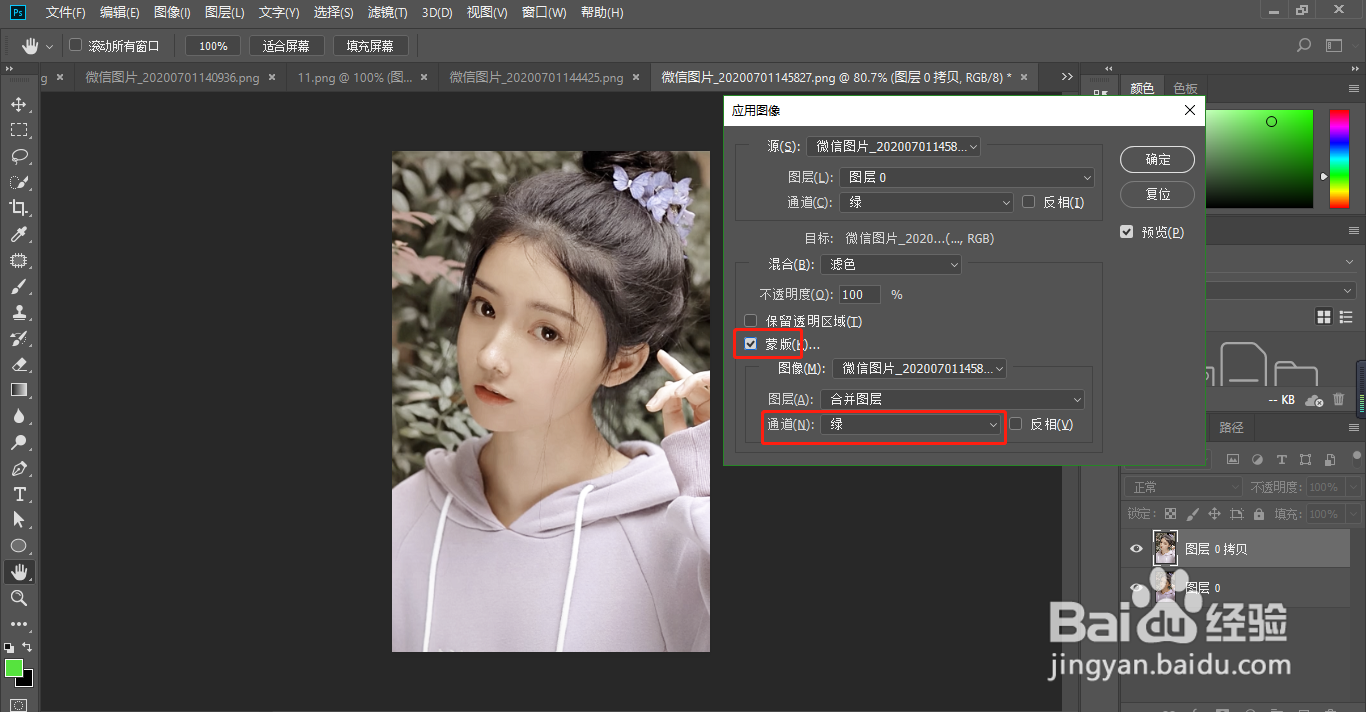Open the 图像(M) mask image dropdown

919,369
